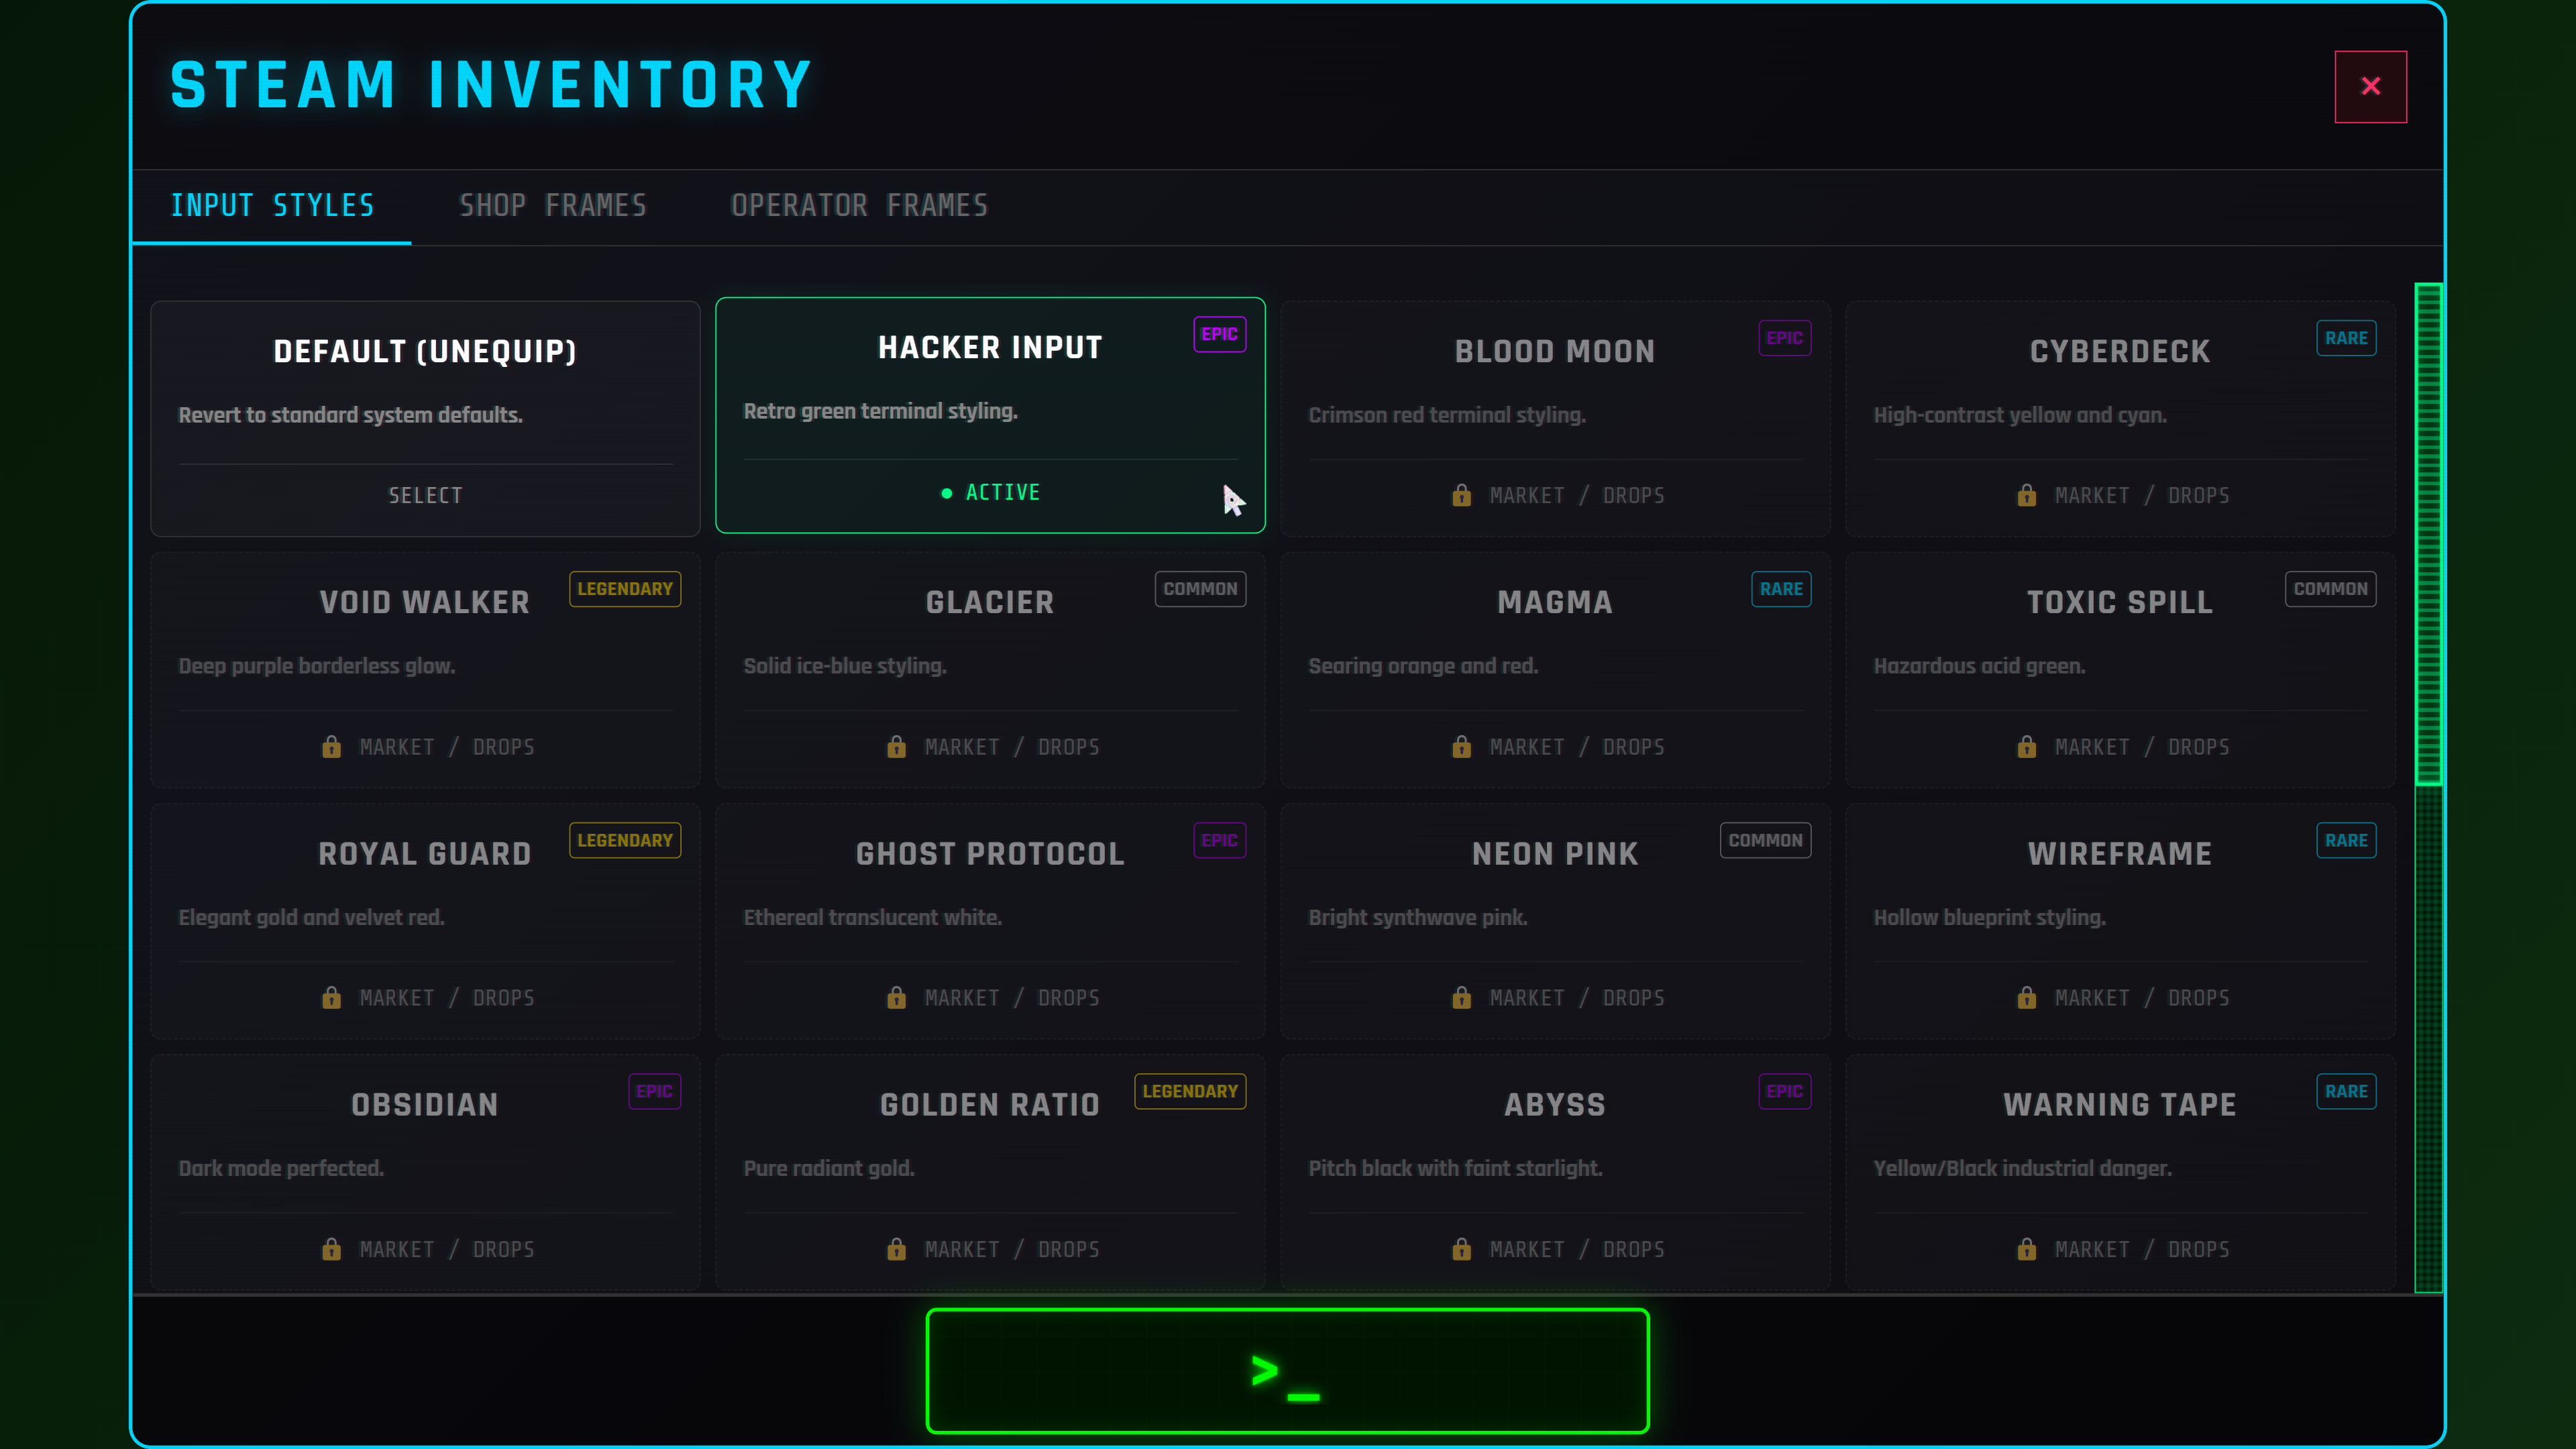Click the Hacker Input card title
Image resolution: width=2576 pixels, height=1449 pixels.
990,347
